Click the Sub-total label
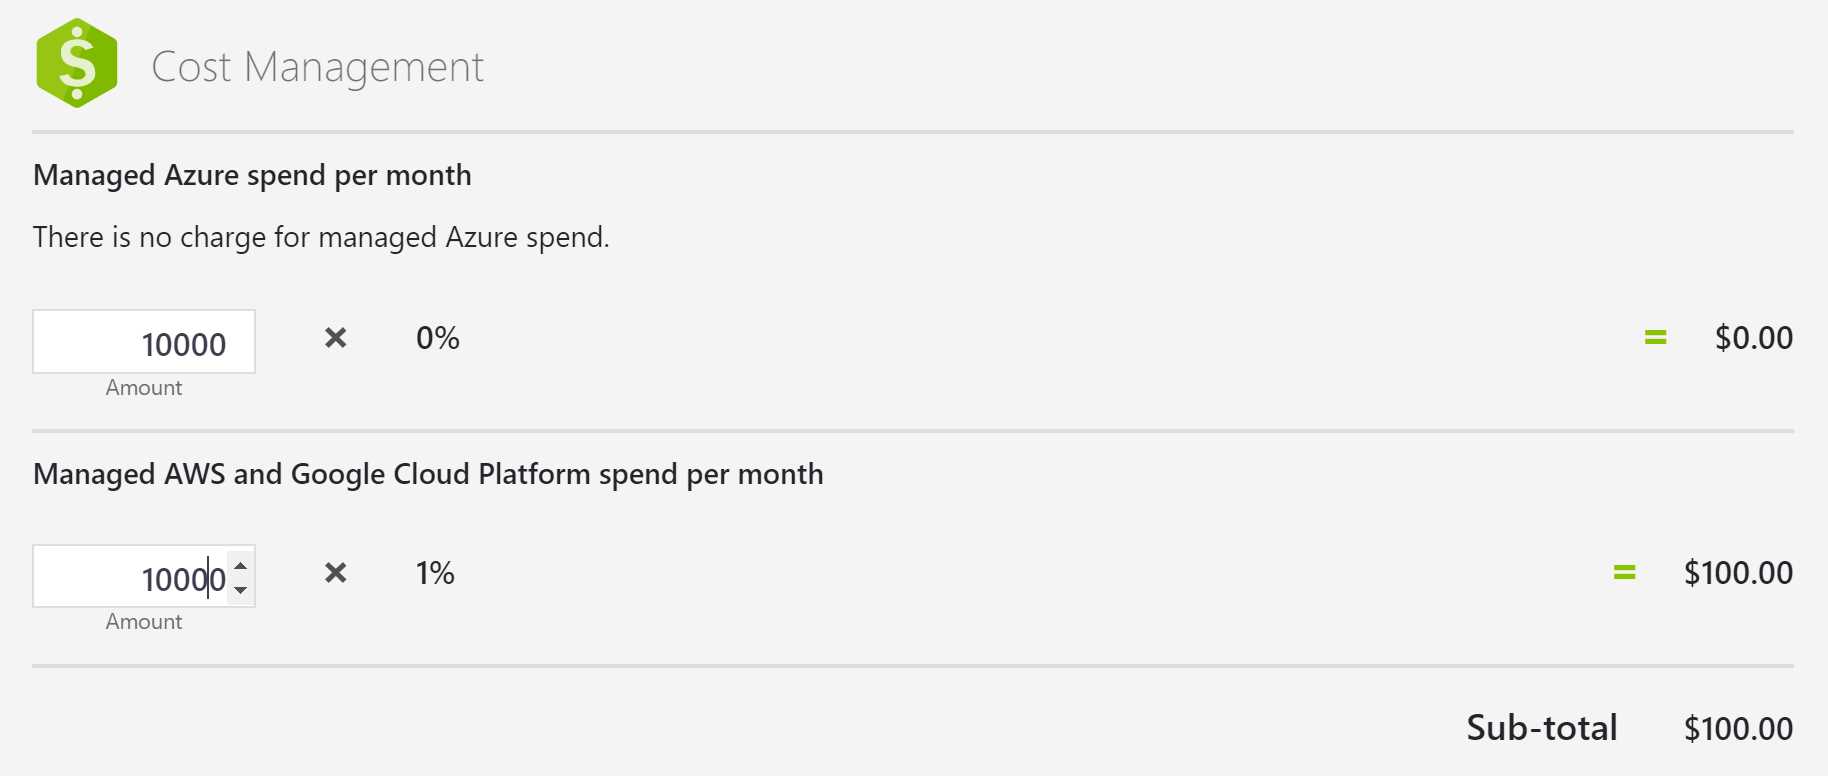The image size is (1828, 776). click(x=1542, y=727)
